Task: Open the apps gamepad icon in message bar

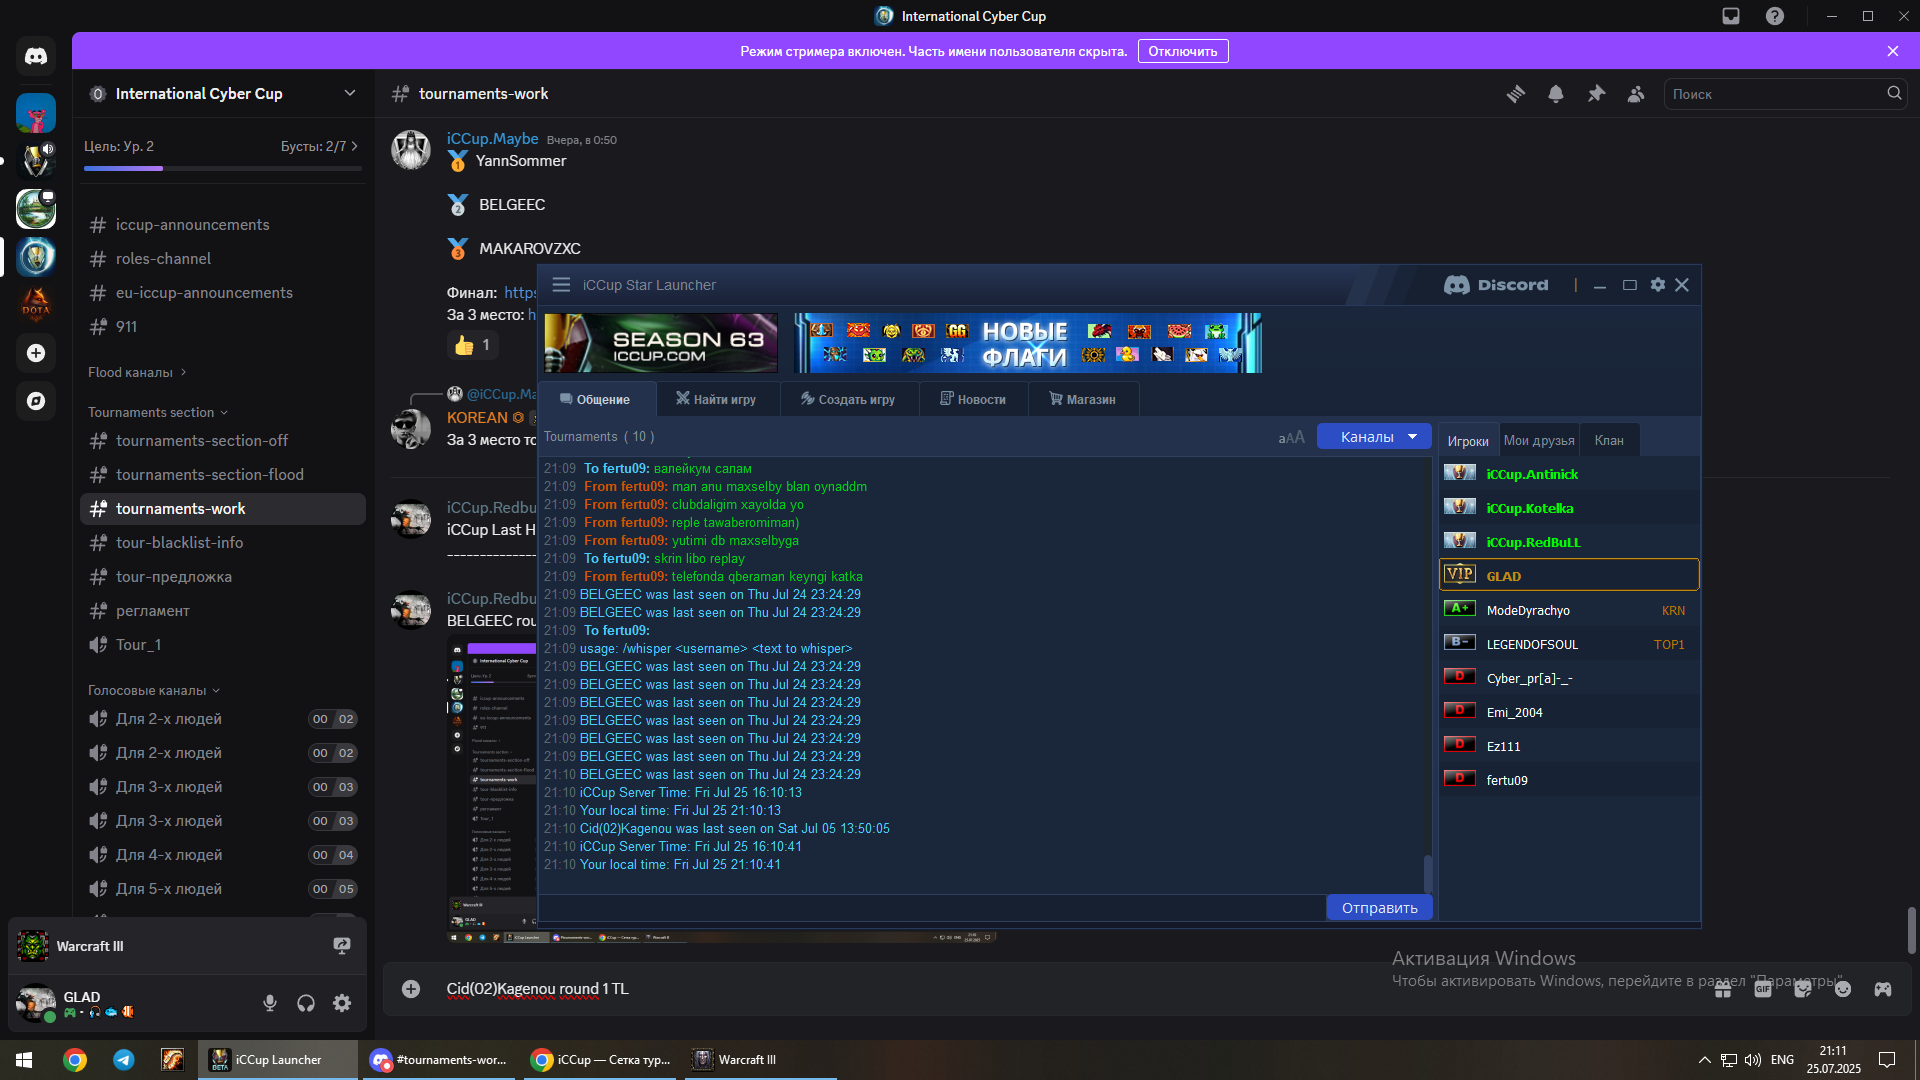Action: pyautogui.click(x=1883, y=989)
